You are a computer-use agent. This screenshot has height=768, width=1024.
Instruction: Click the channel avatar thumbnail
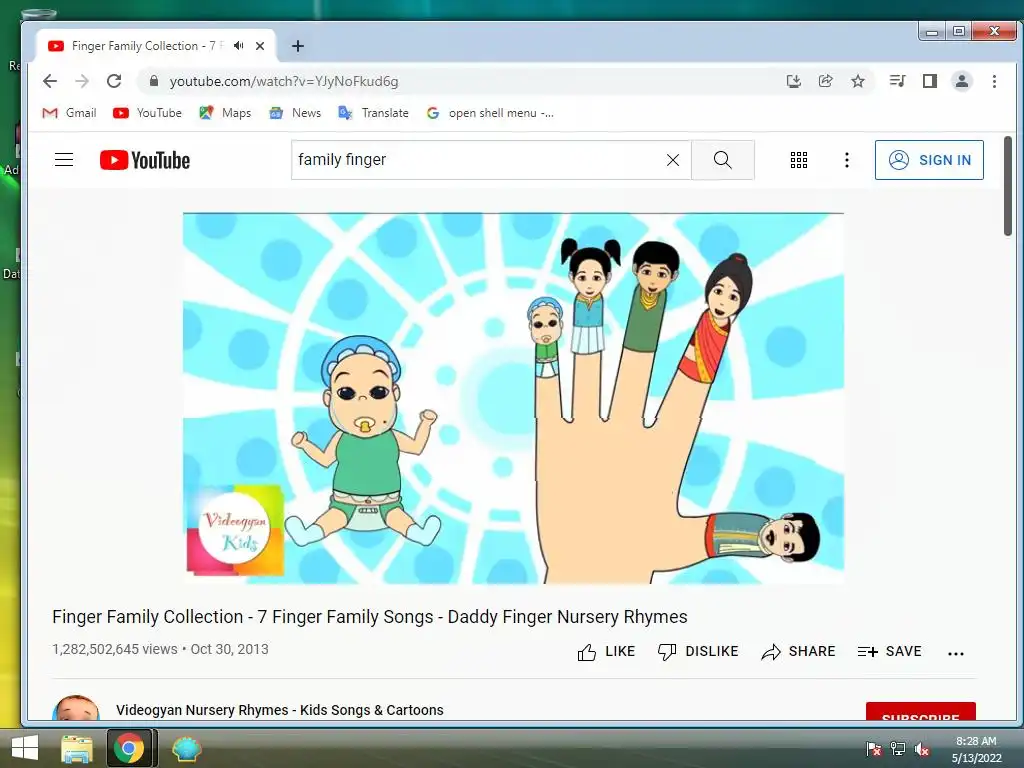pos(76,708)
